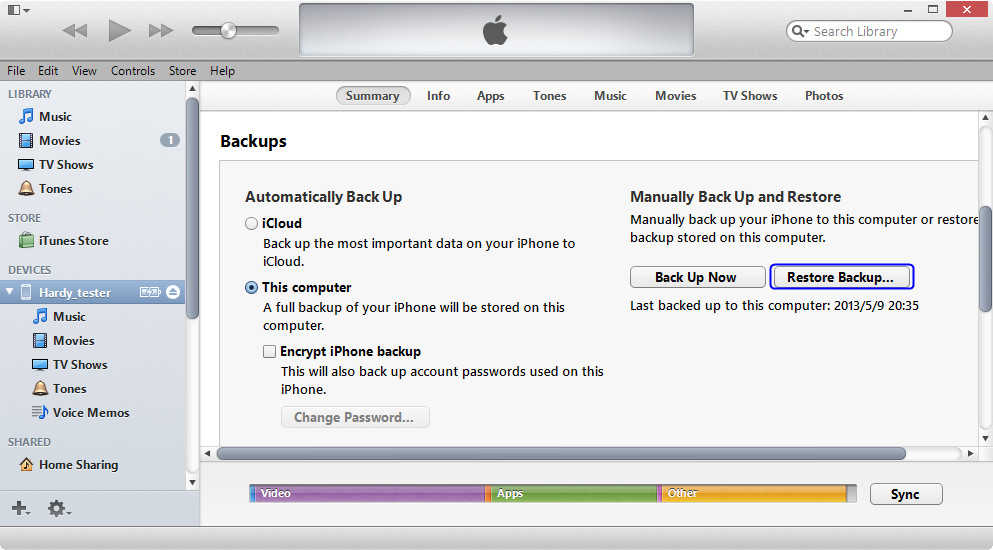Select the This computer radio button
Viewport: 993px width, 550px height.
(251, 287)
